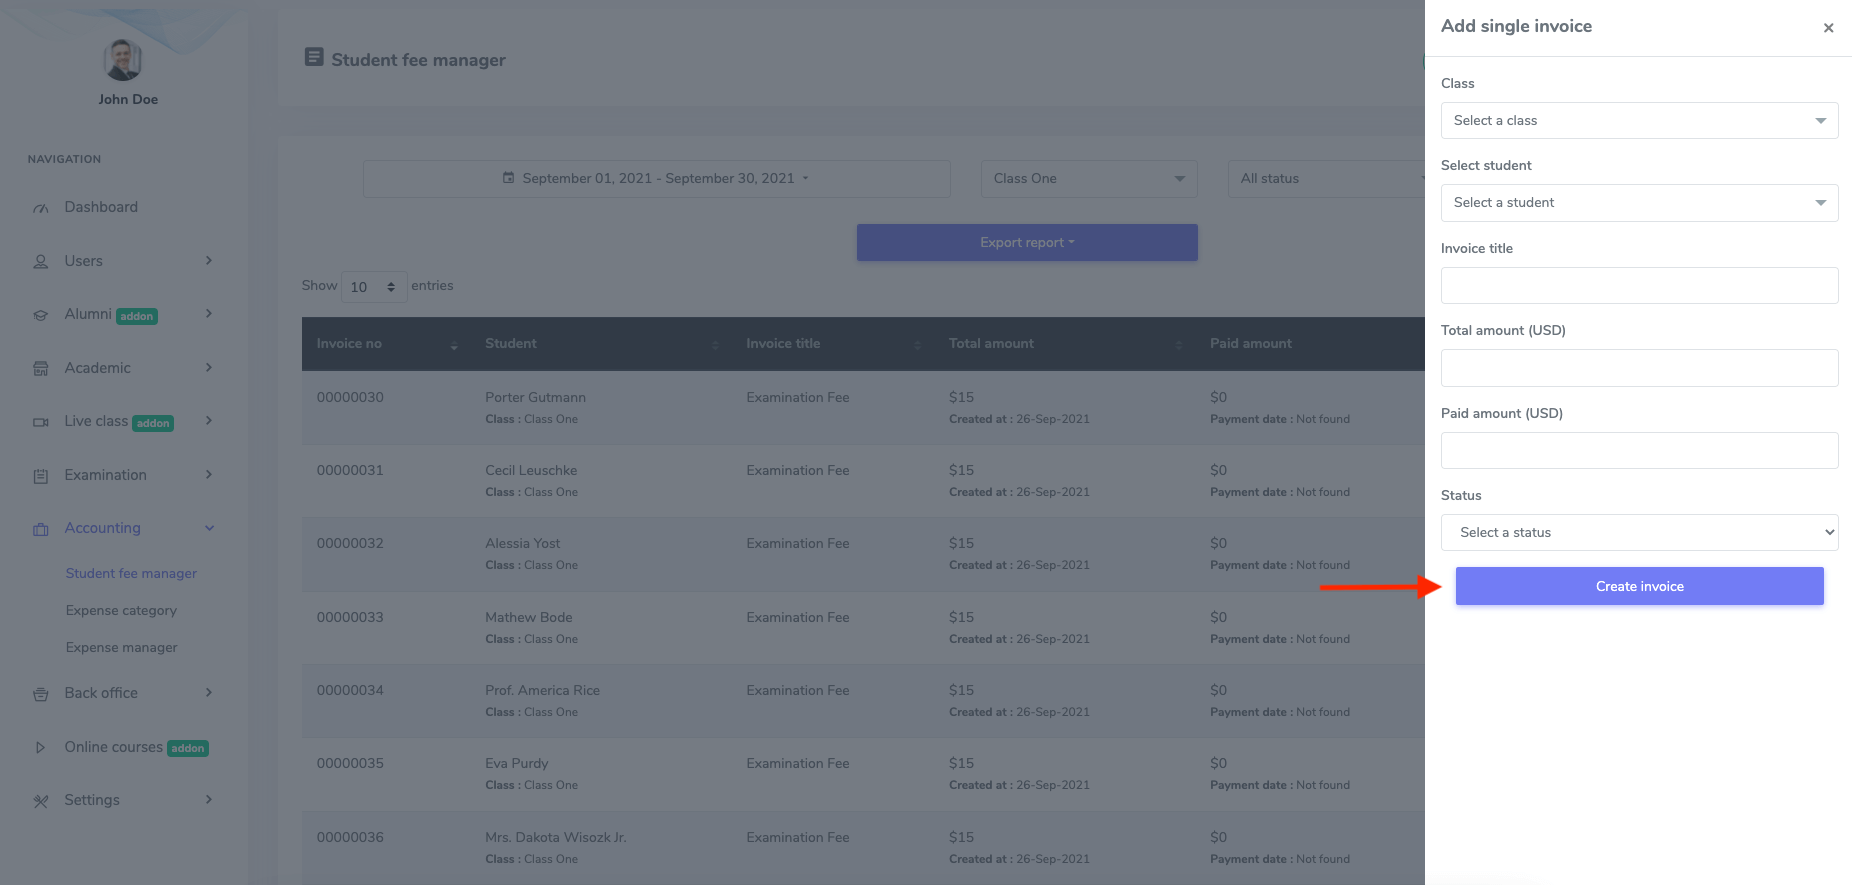
Task: Click the Examination clipboard icon
Action: 41,476
